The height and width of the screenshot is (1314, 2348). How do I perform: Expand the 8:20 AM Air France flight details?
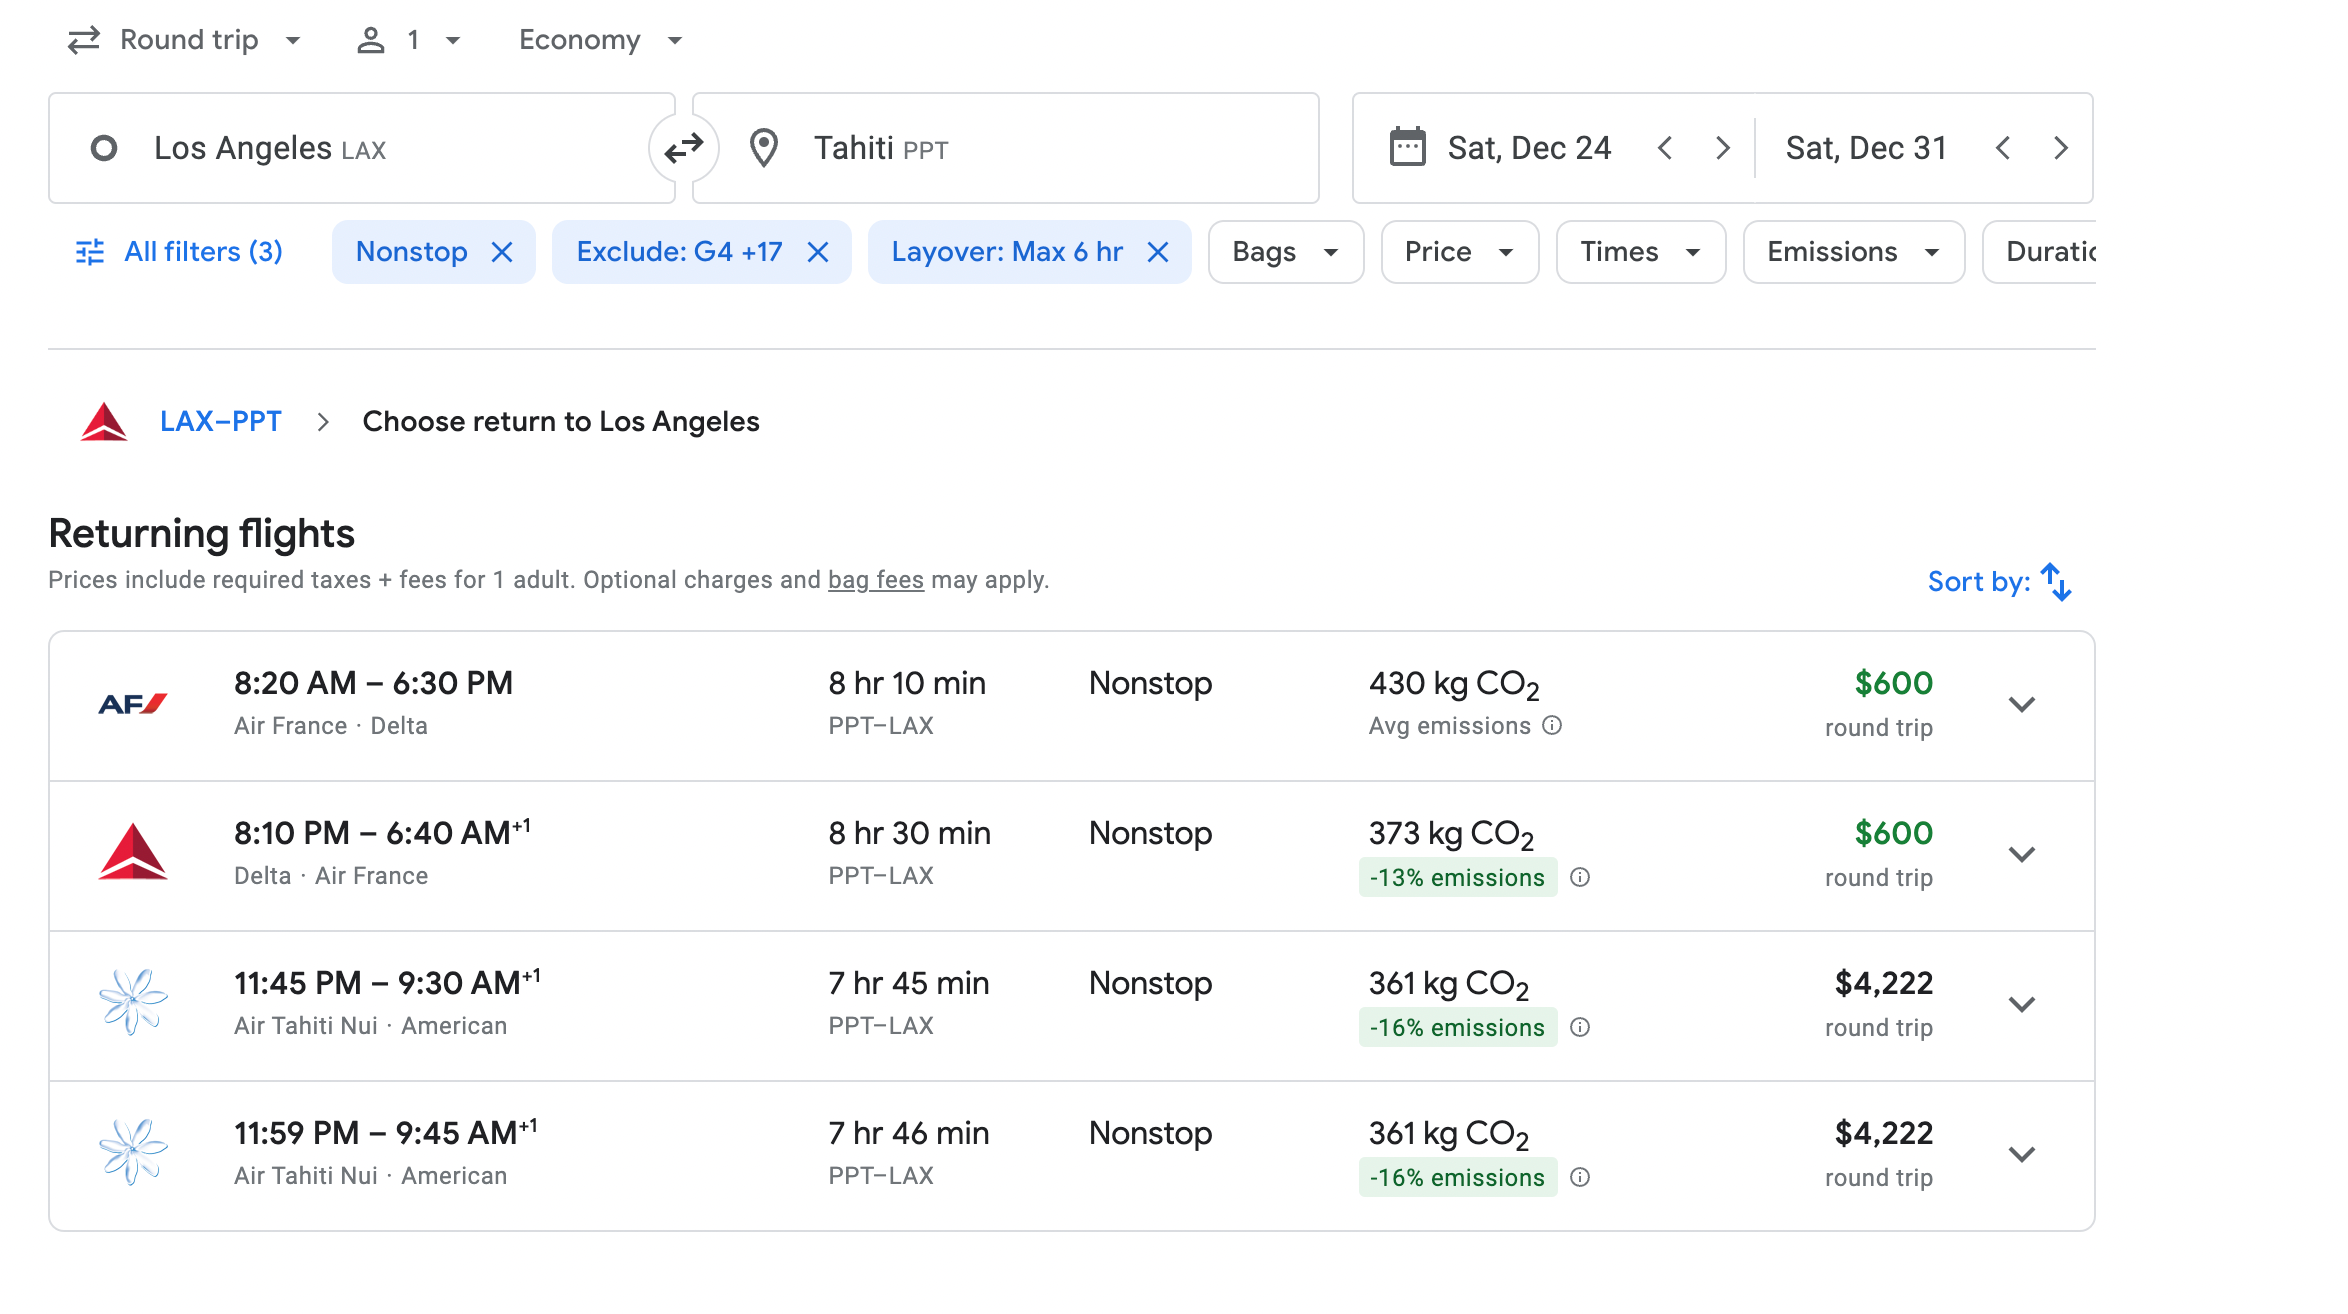pyautogui.click(x=2022, y=705)
